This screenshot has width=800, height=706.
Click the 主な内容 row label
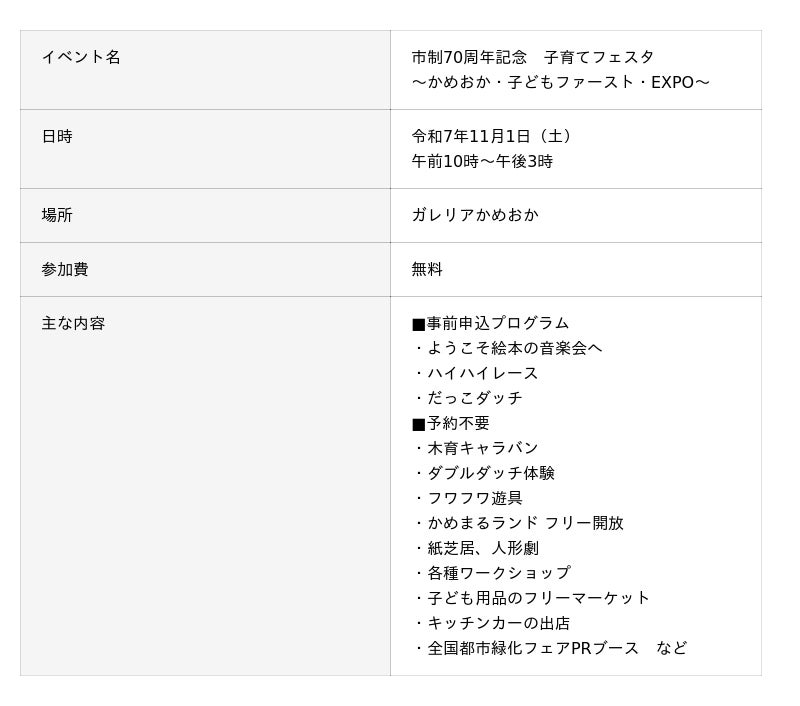(73, 323)
